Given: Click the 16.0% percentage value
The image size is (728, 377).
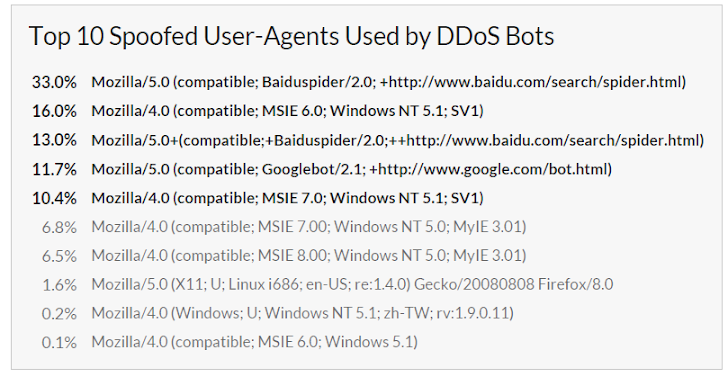Looking at the screenshot, I should click(54, 111).
